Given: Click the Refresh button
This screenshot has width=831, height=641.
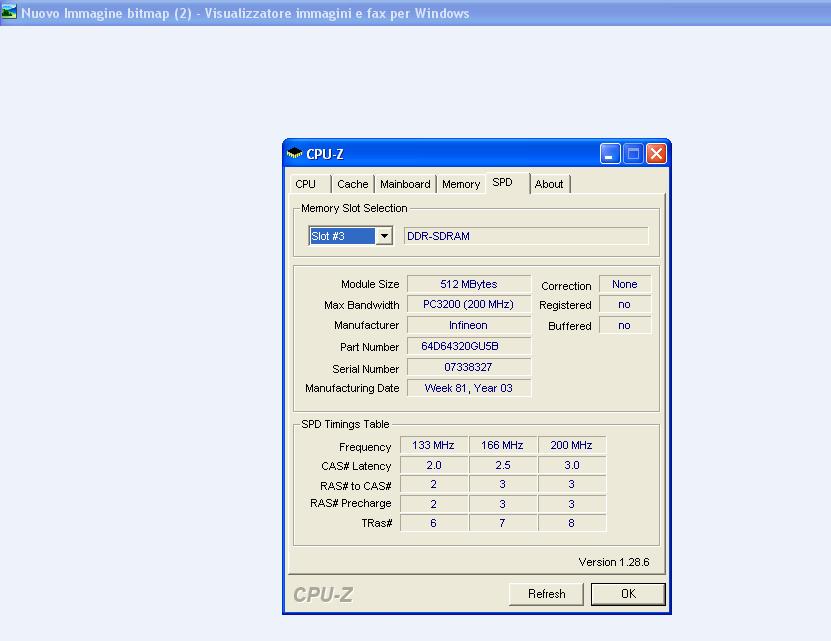Looking at the screenshot, I should 546,594.
